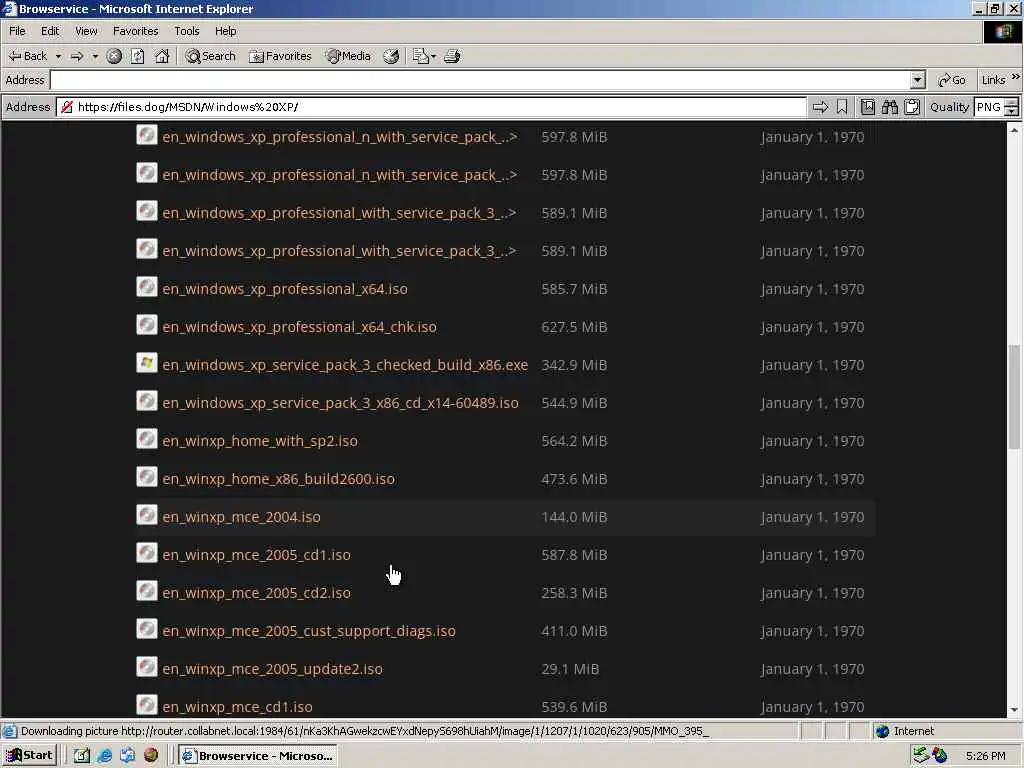The height and width of the screenshot is (768, 1024).
Task: Click the insecure lock icon in URL
Action: 67,107
